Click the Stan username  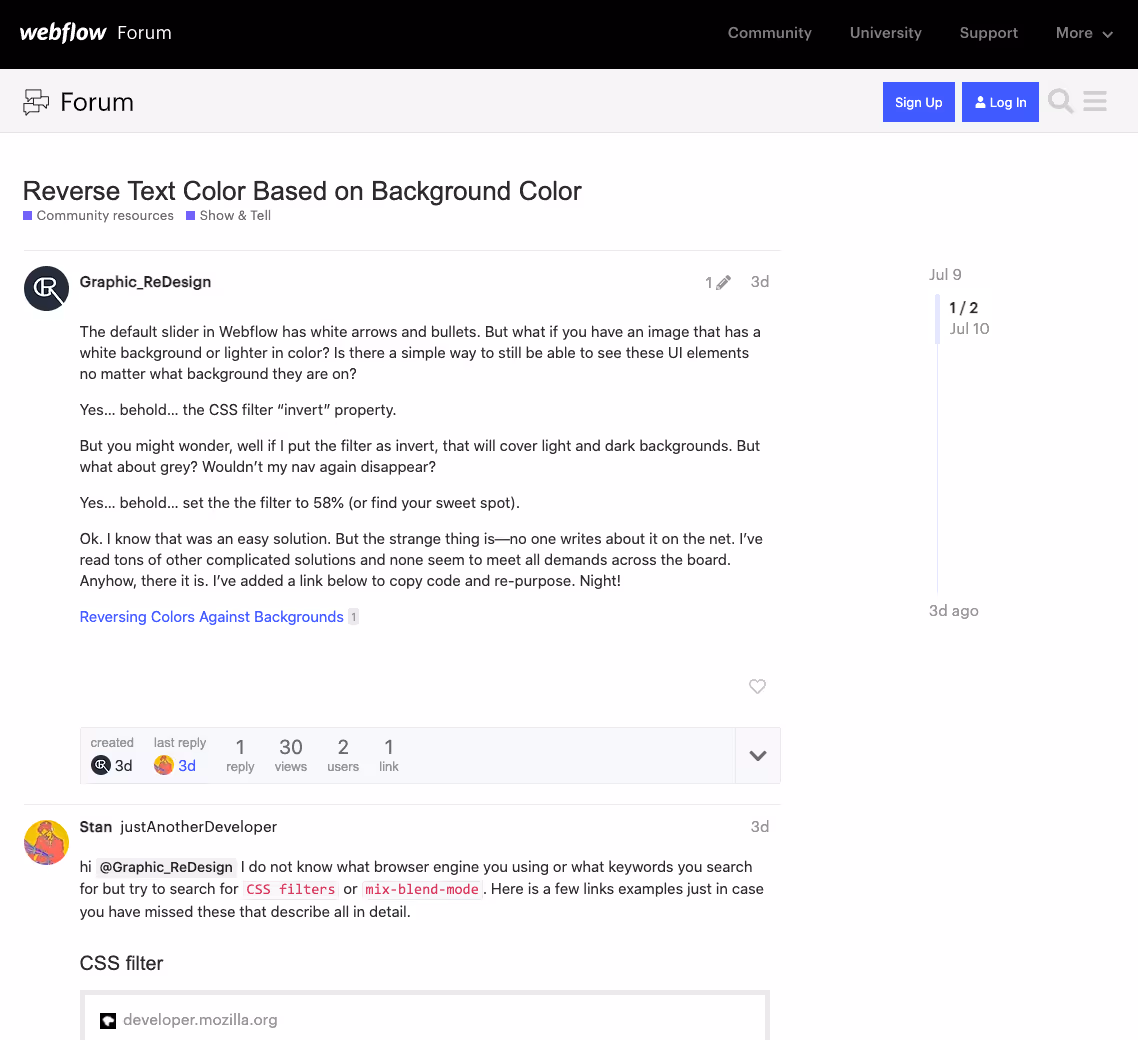click(x=96, y=827)
